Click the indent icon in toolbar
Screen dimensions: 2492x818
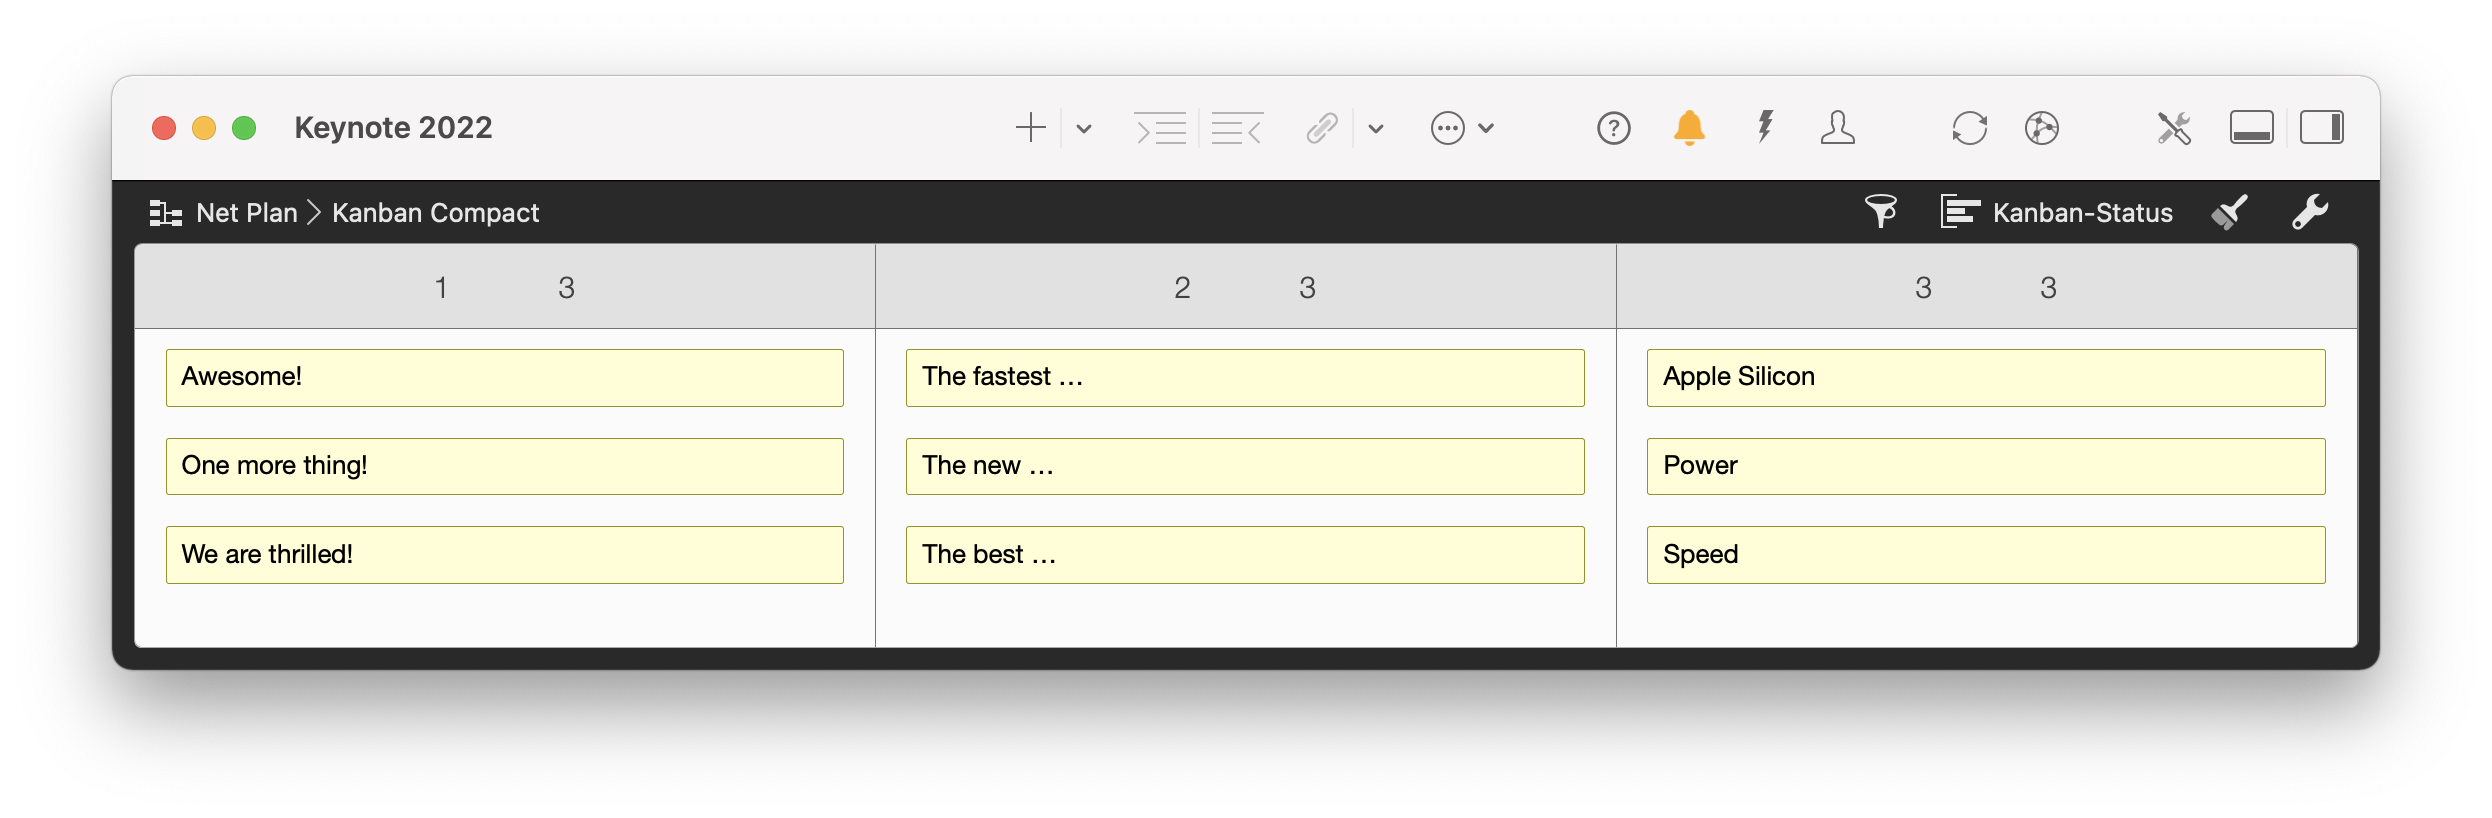pos(1160,128)
